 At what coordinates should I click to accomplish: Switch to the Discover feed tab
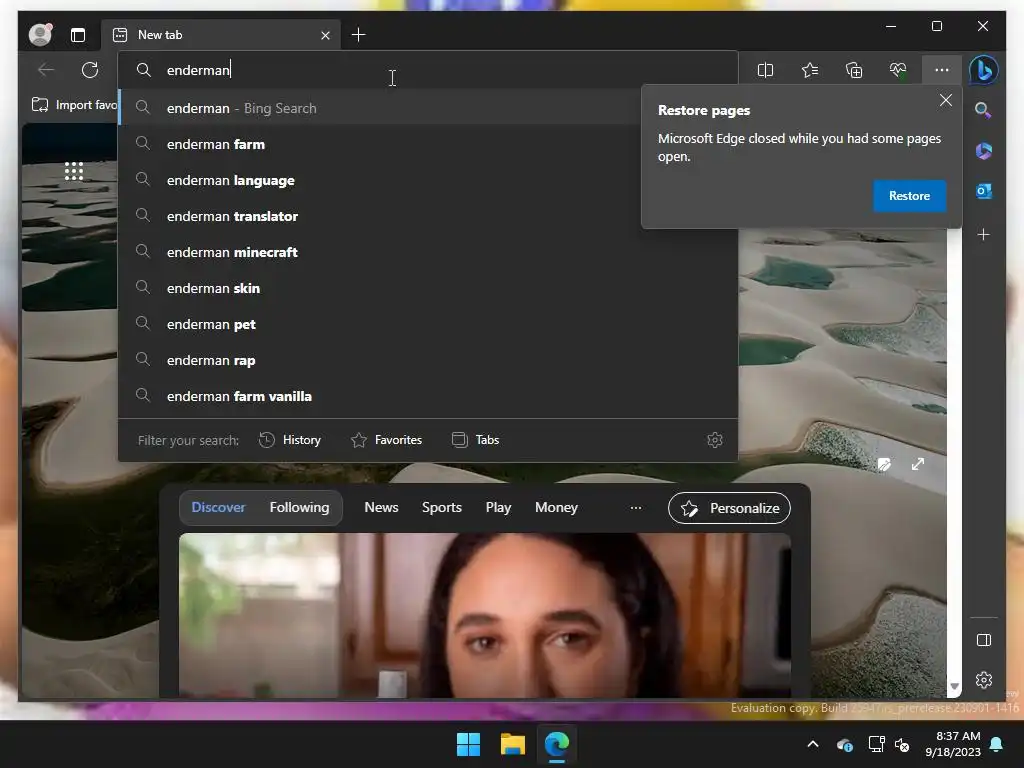point(218,507)
